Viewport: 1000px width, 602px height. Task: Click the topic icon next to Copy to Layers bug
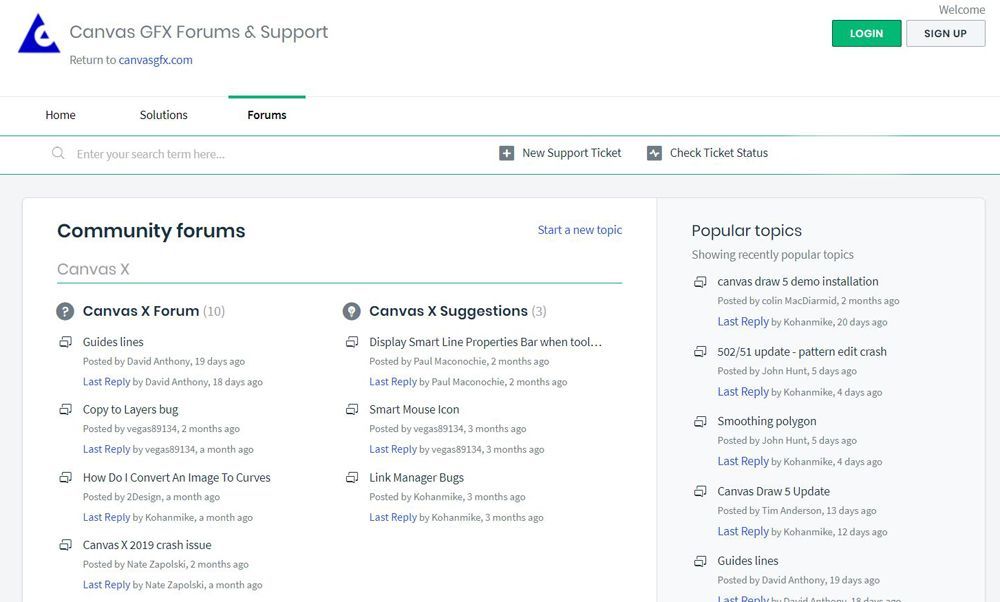click(66, 409)
